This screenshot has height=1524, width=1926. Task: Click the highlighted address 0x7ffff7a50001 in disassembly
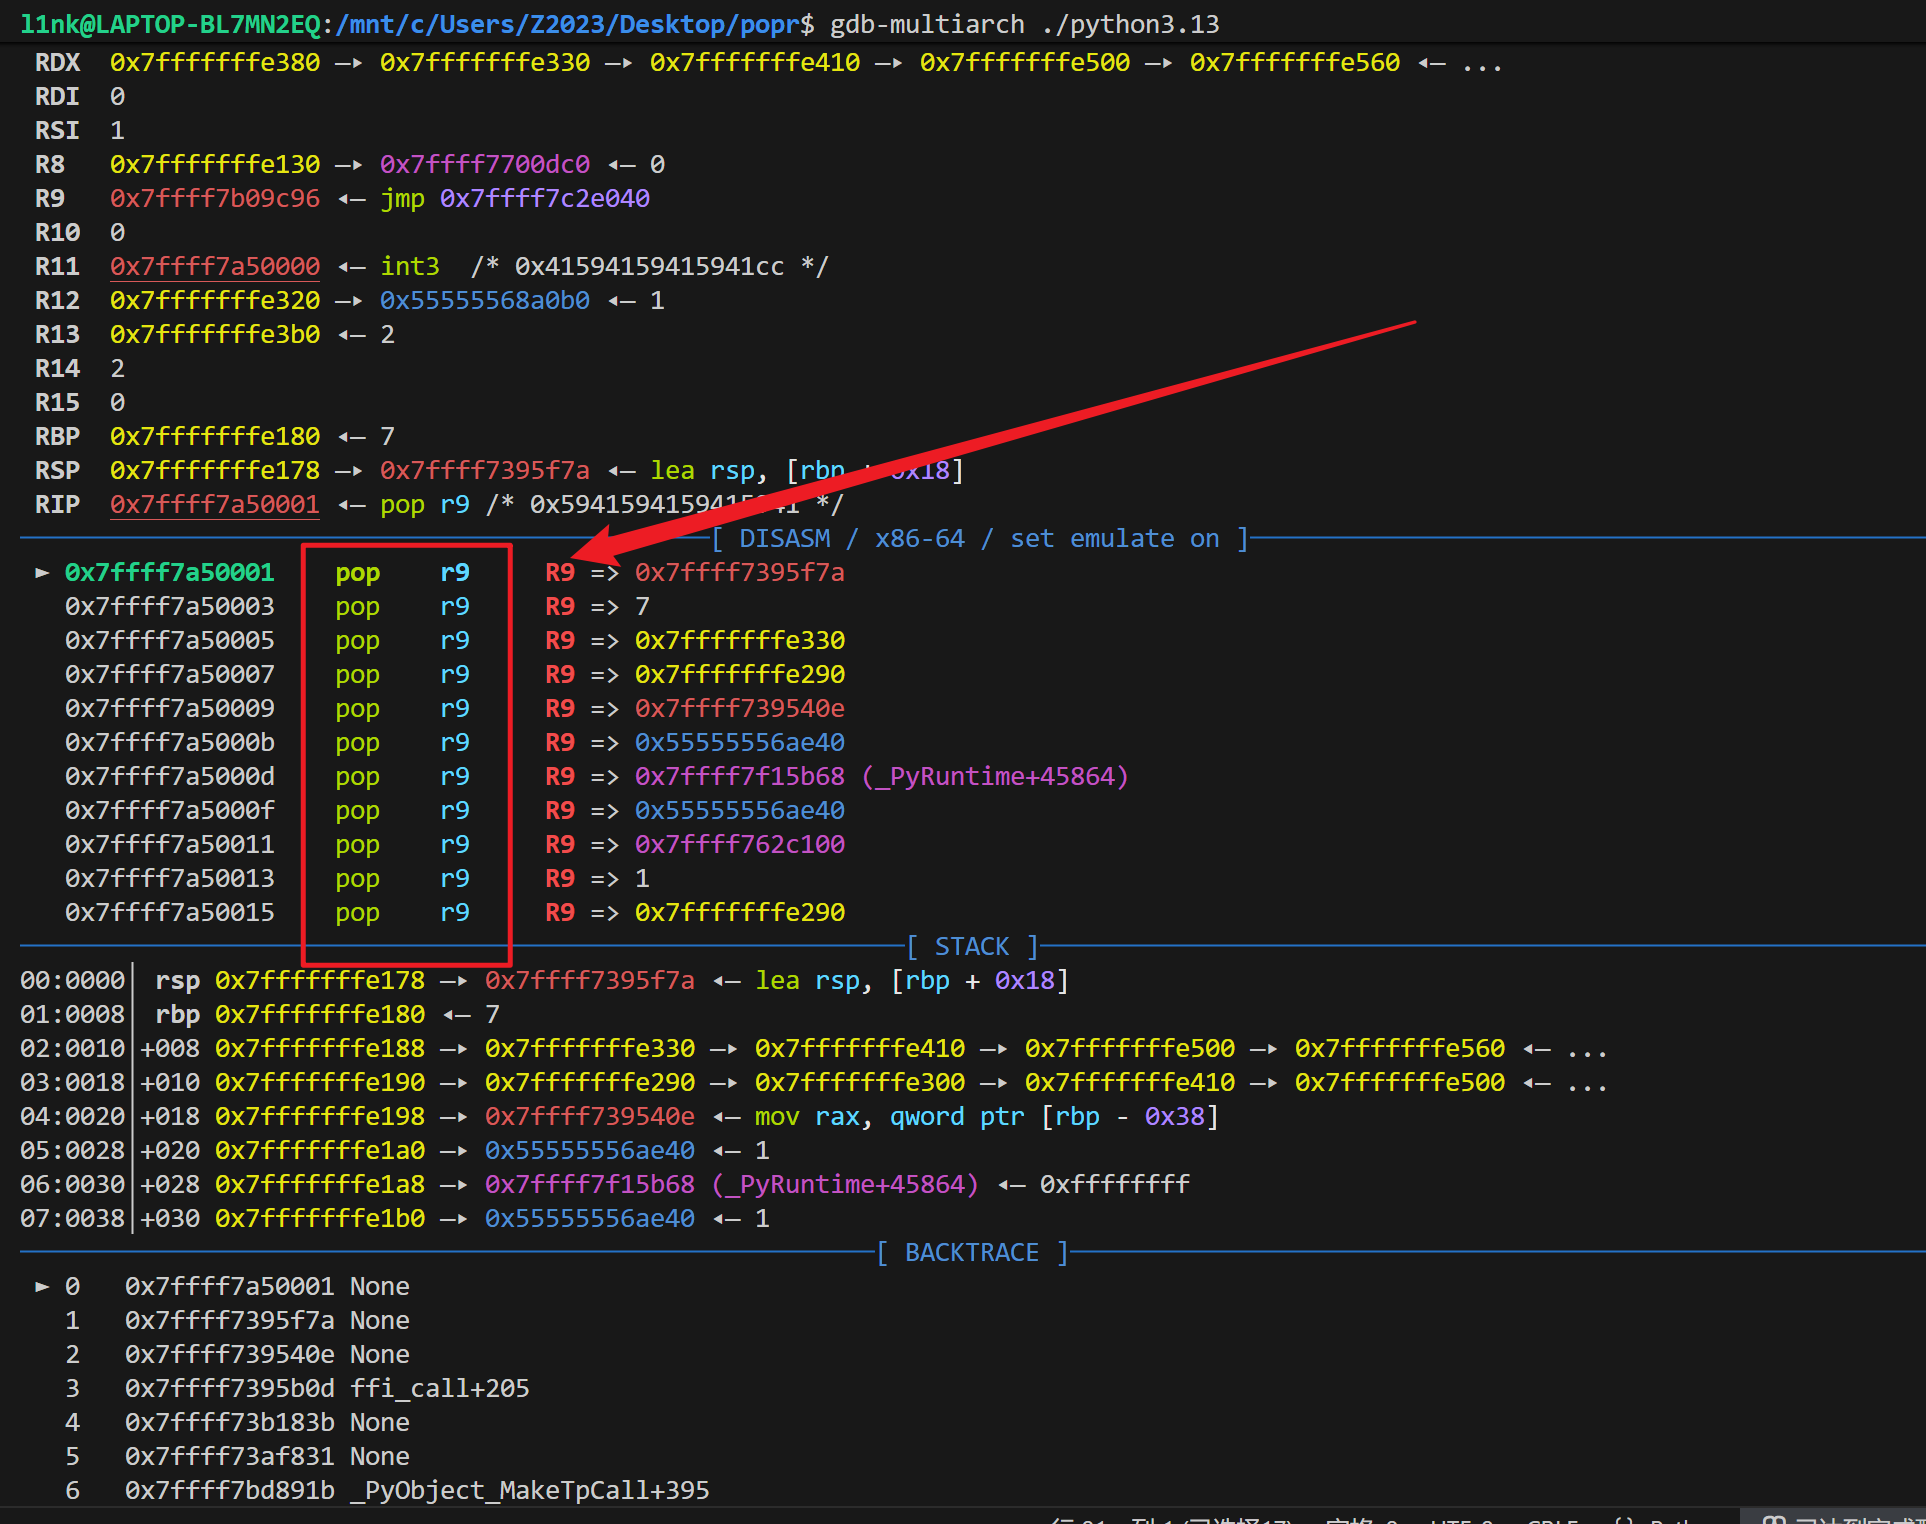tap(169, 572)
